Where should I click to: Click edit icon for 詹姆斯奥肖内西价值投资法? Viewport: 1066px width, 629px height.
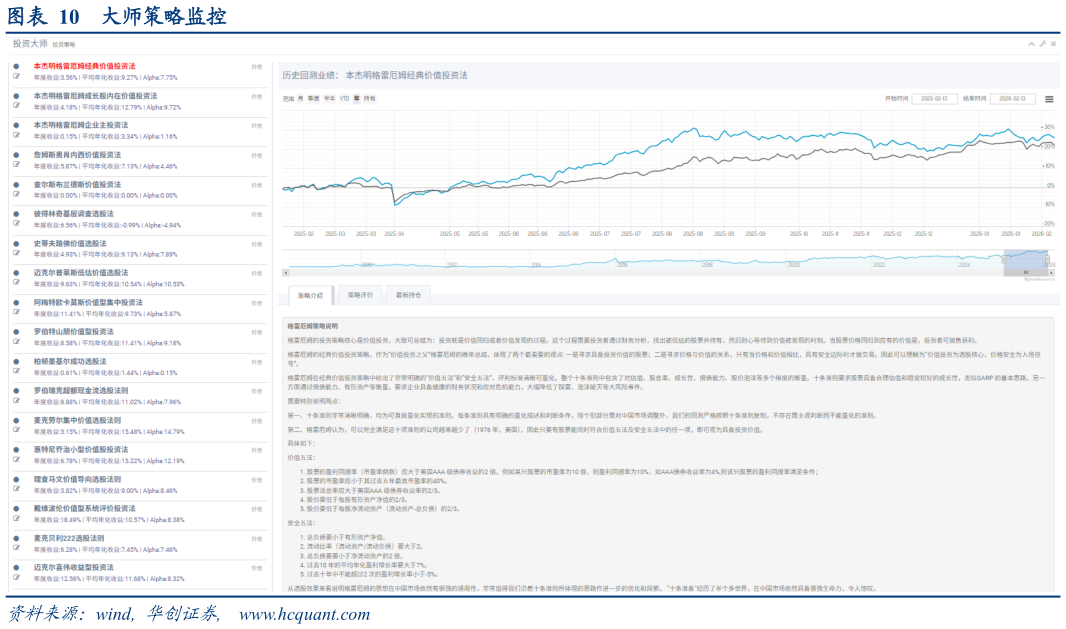pyautogui.click(x=16, y=166)
